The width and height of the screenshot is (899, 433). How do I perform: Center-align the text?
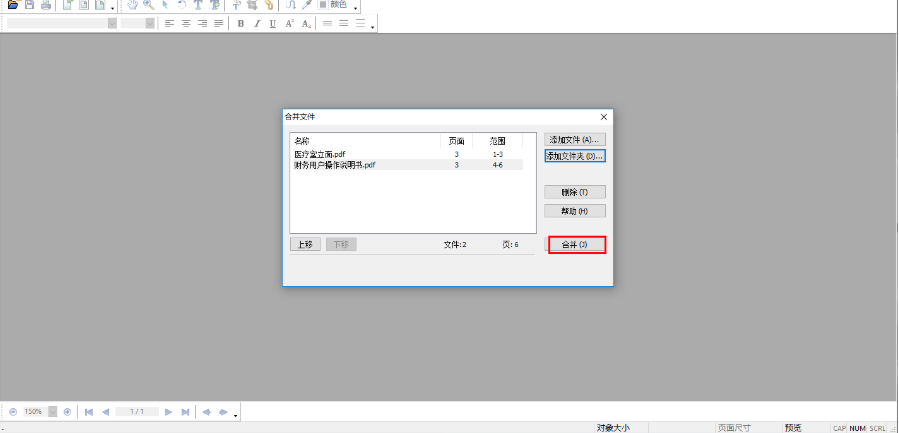[x=186, y=24]
